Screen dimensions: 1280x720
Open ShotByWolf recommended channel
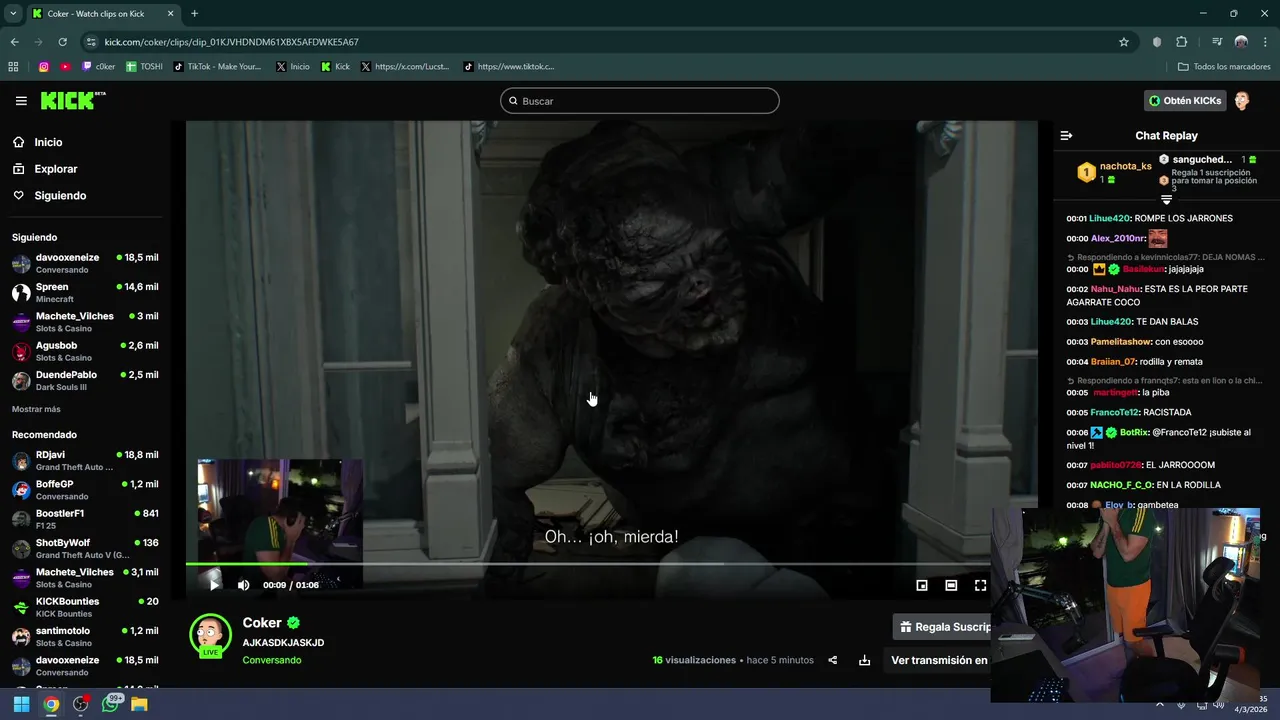click(85, 548)
